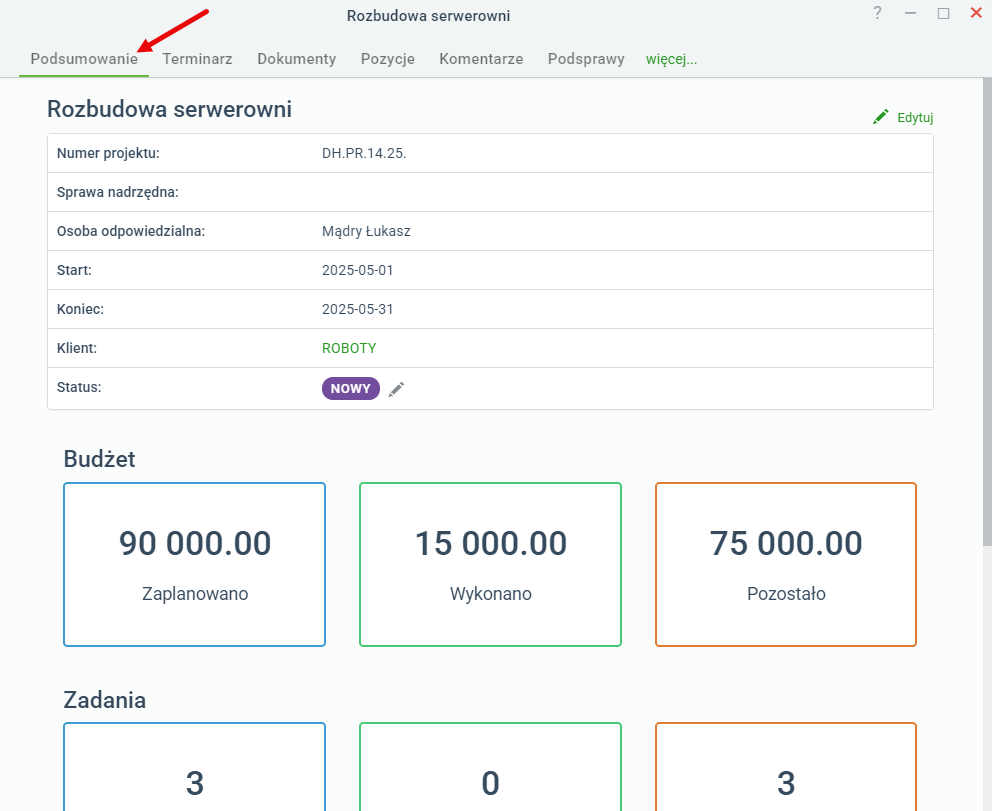Maximize the Rozbudowa serwerowni window
992x811 pixels.
click(x=943, y=13)
